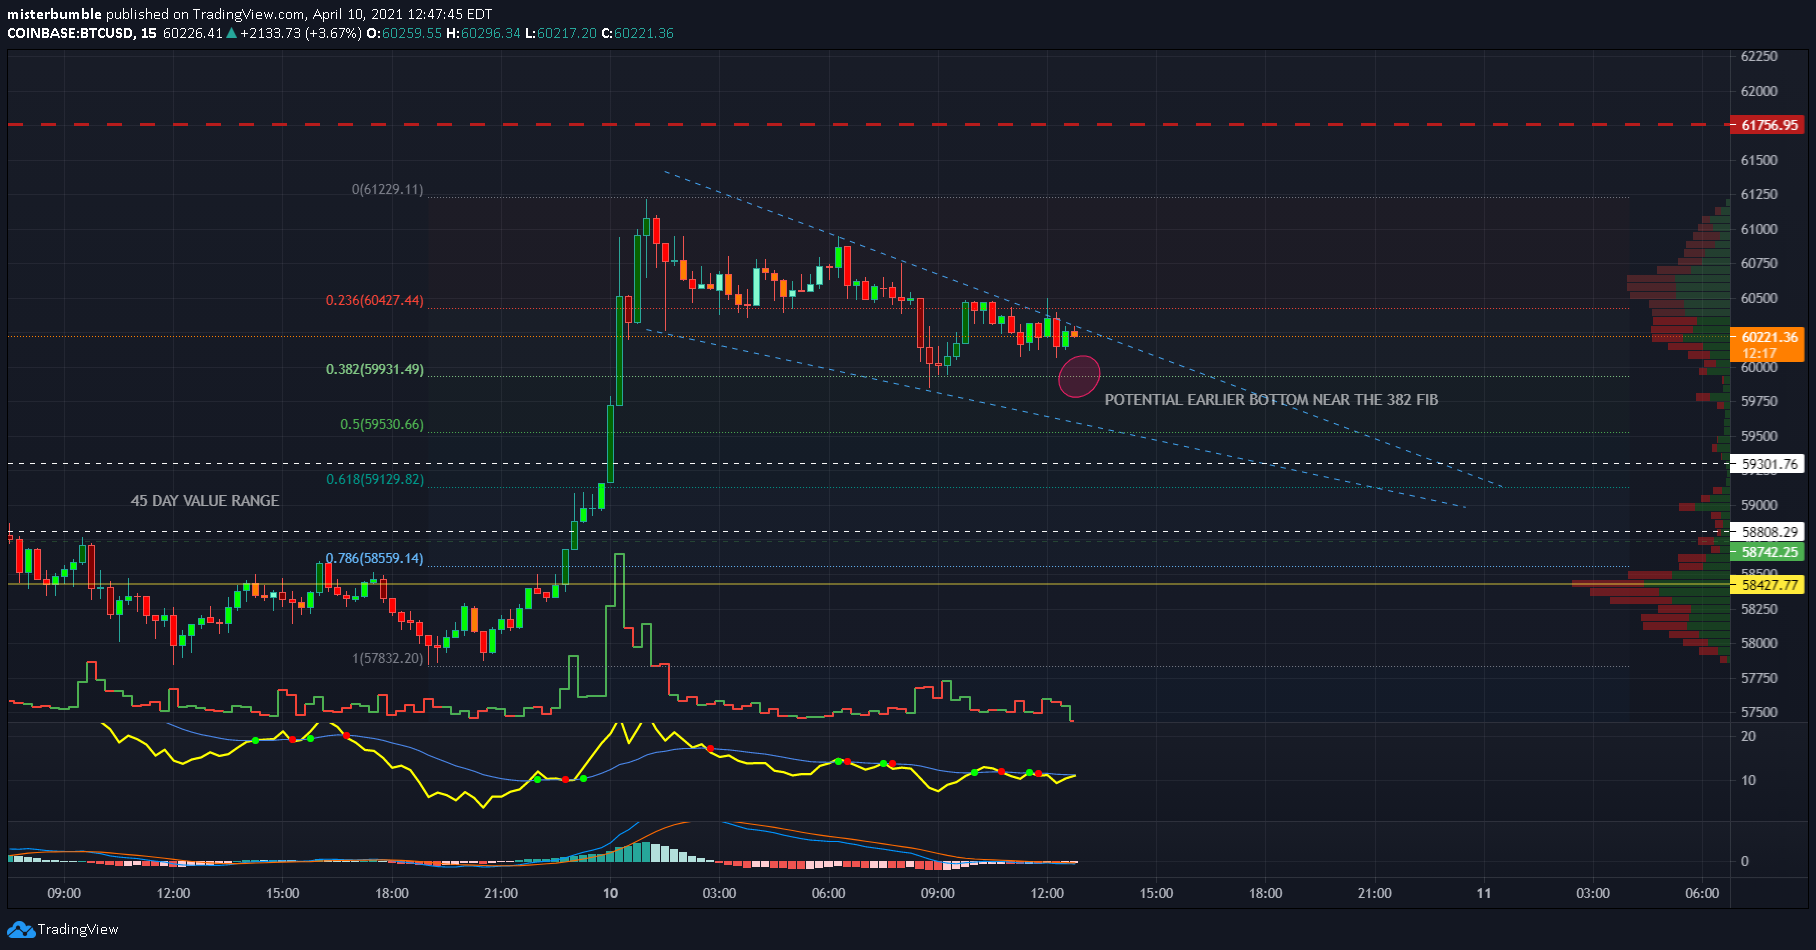Click the 0.618(59129.82) Fibonacci label
Image resolution: width=1816 pixels, height=950 pixels.
[x=375, y=479]
